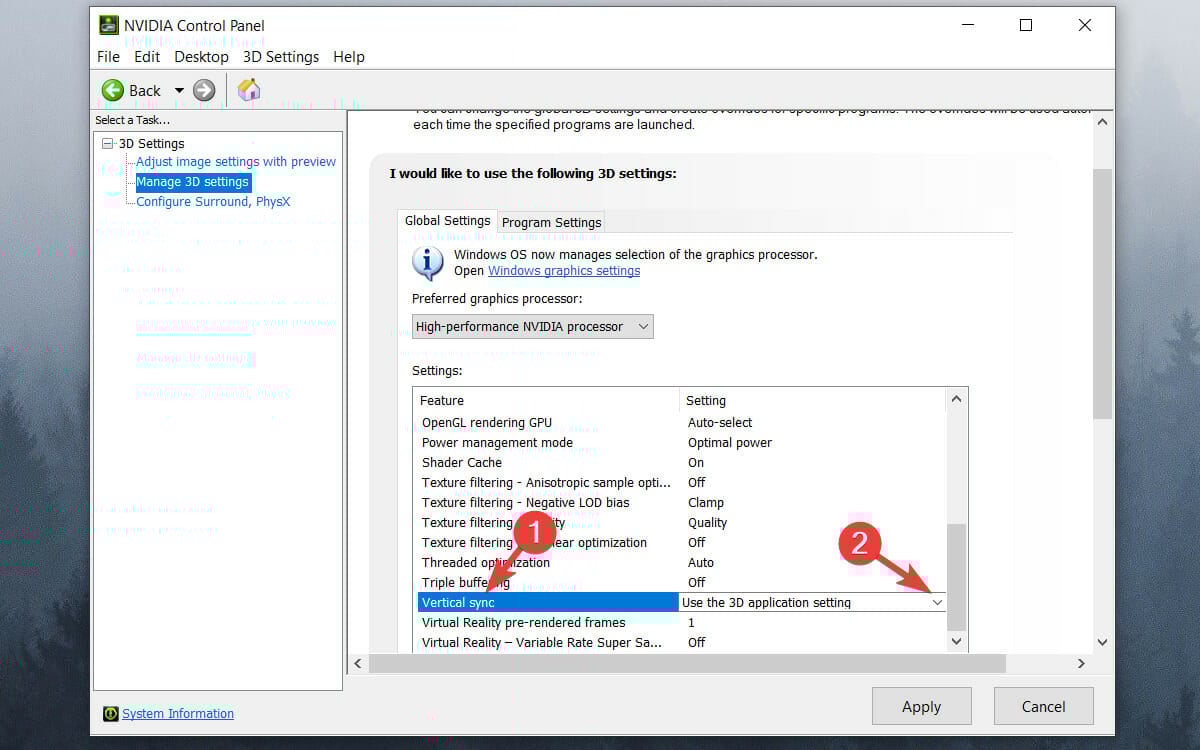The height and width of the screenshot is (750, 1200).
Task: Select Texture filtering - Anisotropic sample row
Action: click(681, 483)
